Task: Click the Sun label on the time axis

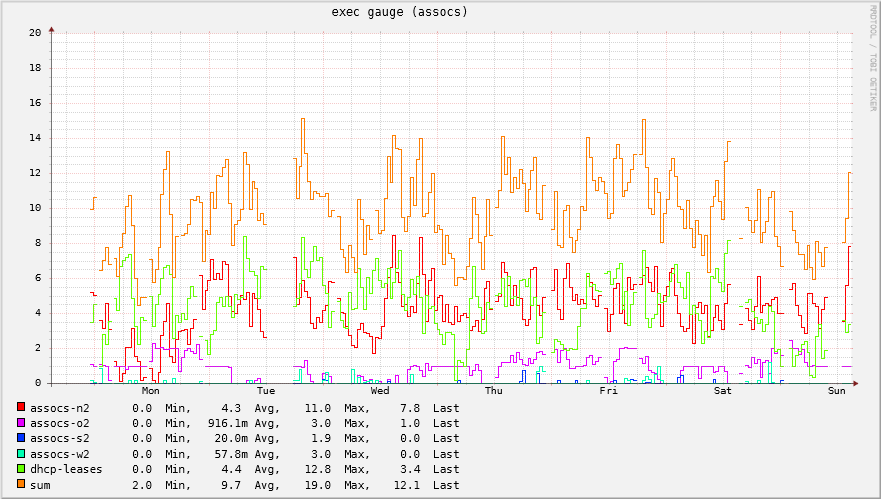Action: (x=837, y=391)
